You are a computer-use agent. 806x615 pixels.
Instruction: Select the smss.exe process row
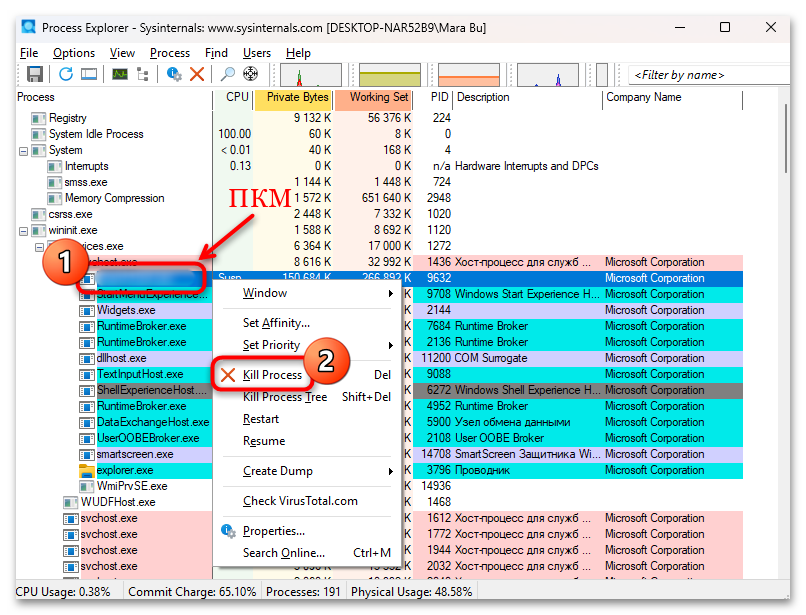[x=379, y=182]
